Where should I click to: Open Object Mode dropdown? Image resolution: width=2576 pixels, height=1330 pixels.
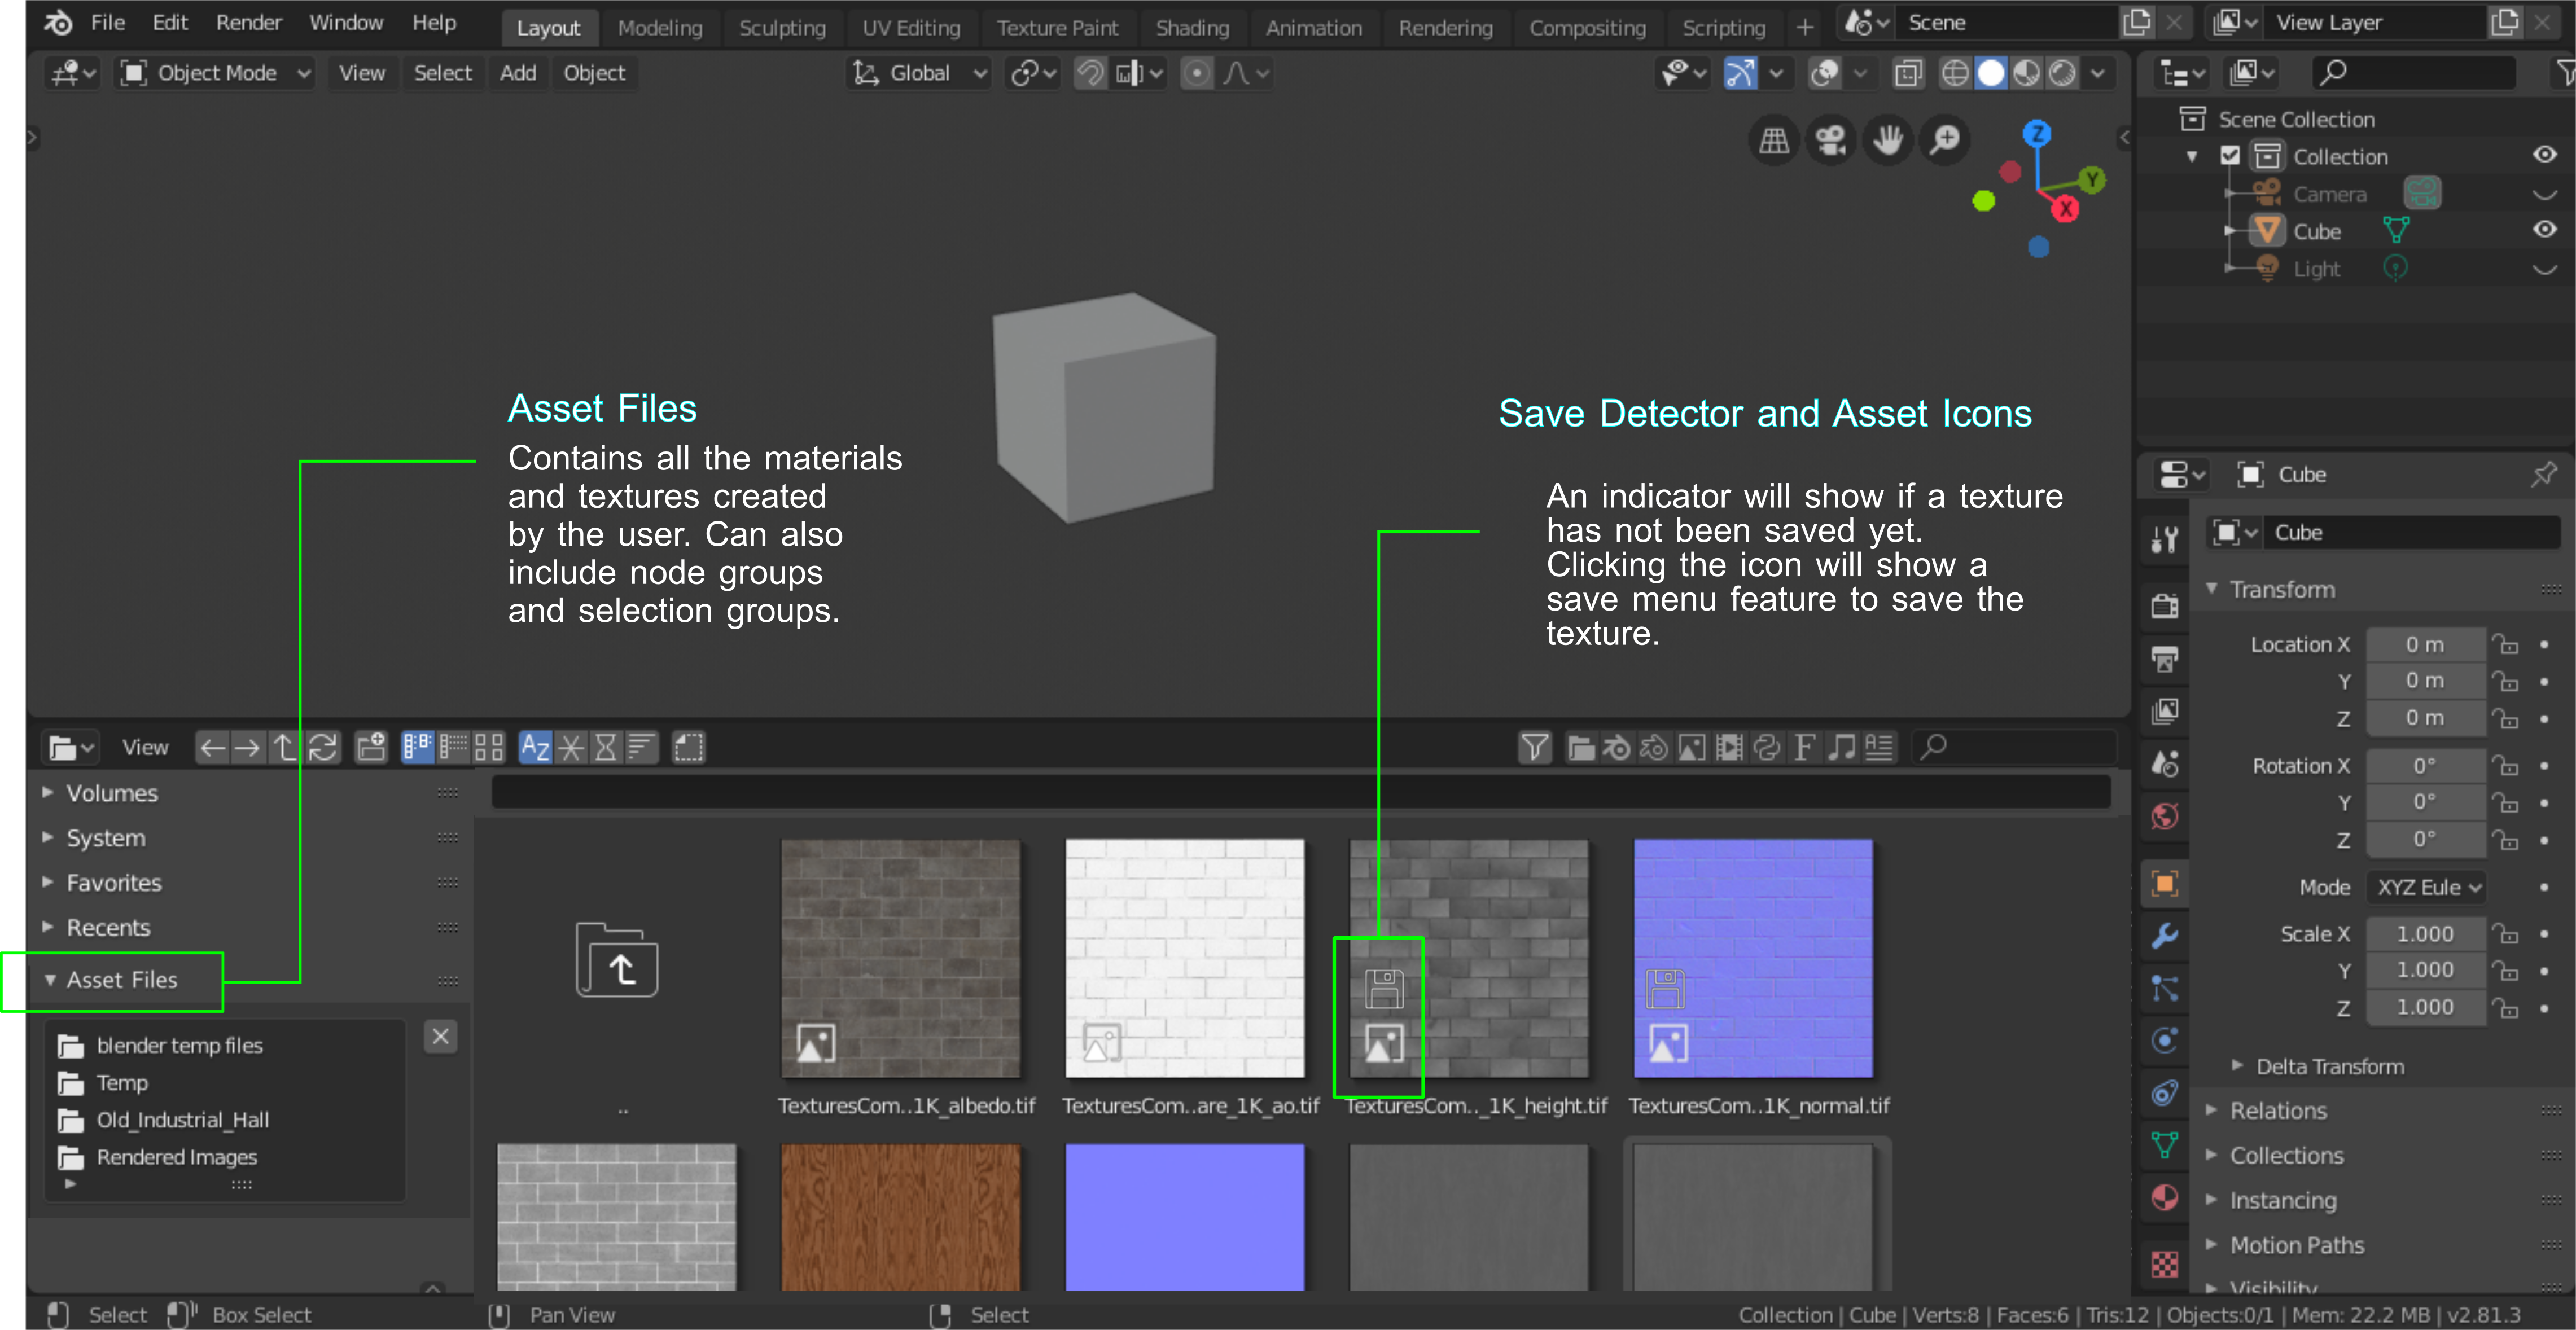click(215, 73)
